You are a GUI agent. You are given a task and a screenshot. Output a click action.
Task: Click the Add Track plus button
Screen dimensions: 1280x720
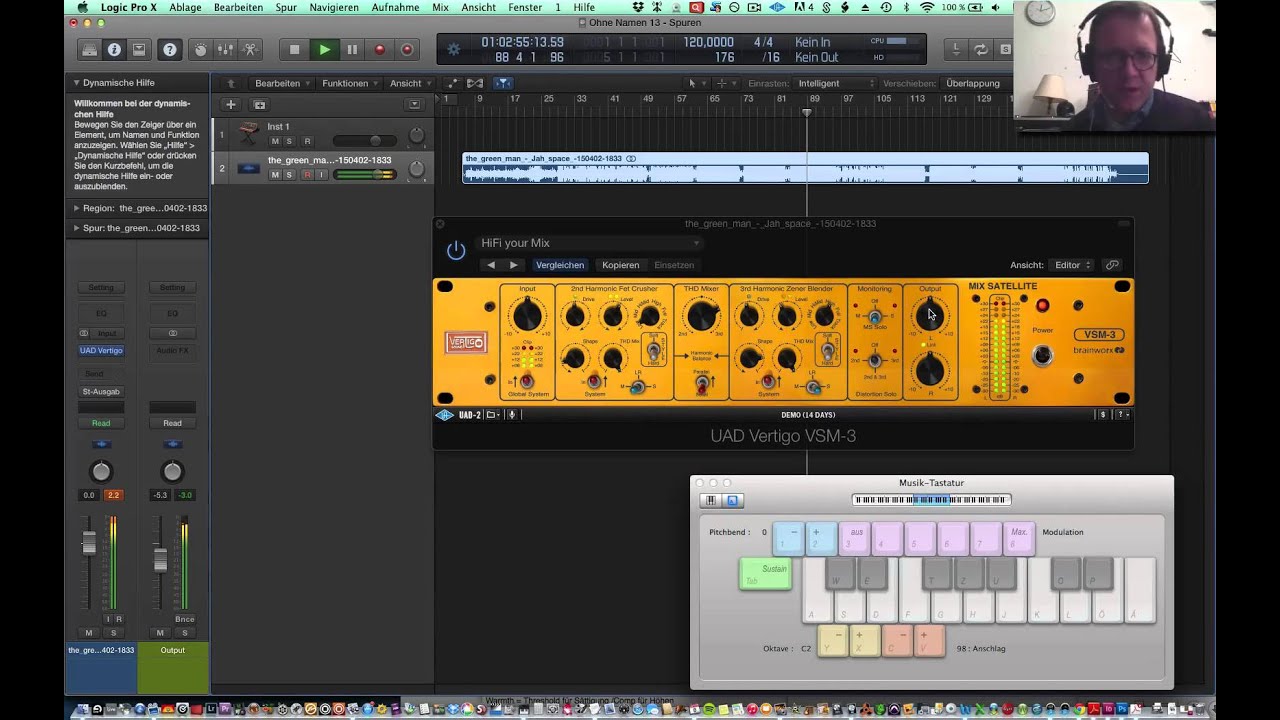click(231, 104)
